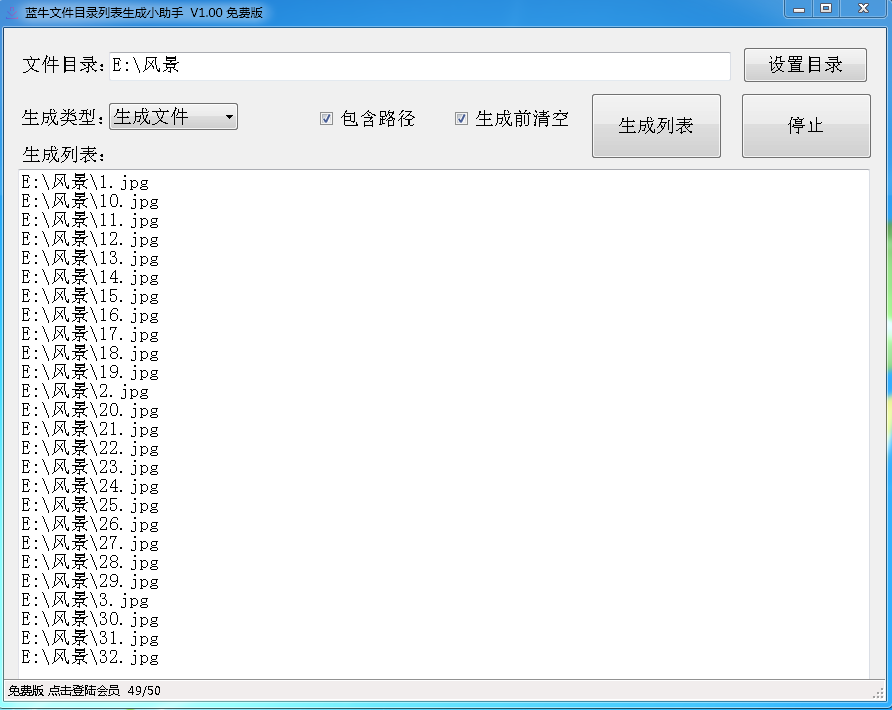Click the list entry E:\风景\13.jpg
Viewport: 892px width, 710px height.
click(90, 258)
